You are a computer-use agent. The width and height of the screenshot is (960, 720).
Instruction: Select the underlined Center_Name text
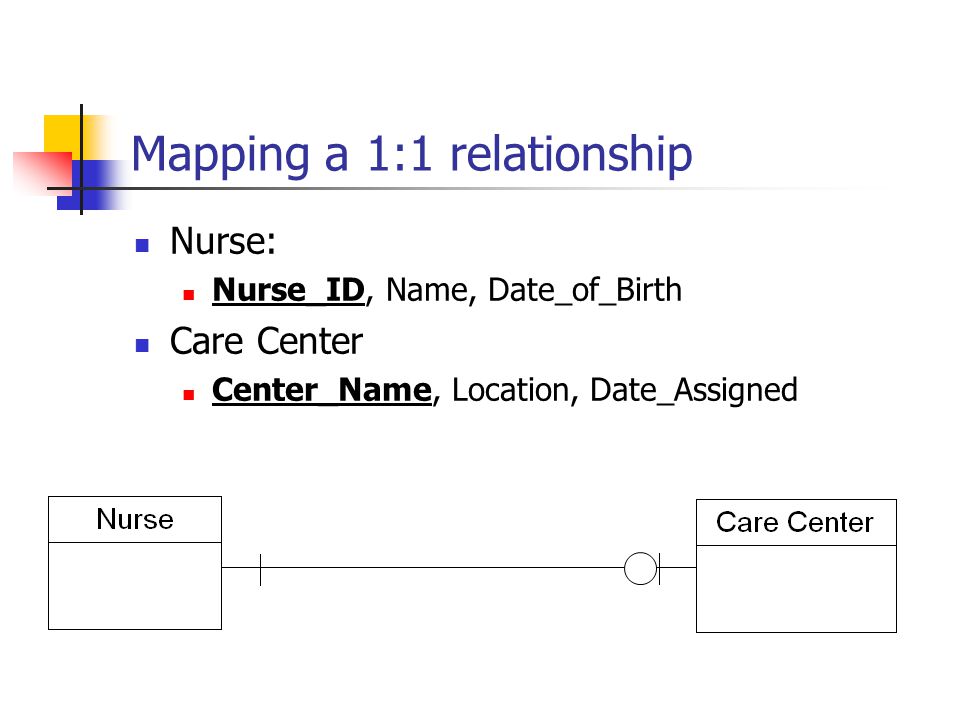click(322, 390)
